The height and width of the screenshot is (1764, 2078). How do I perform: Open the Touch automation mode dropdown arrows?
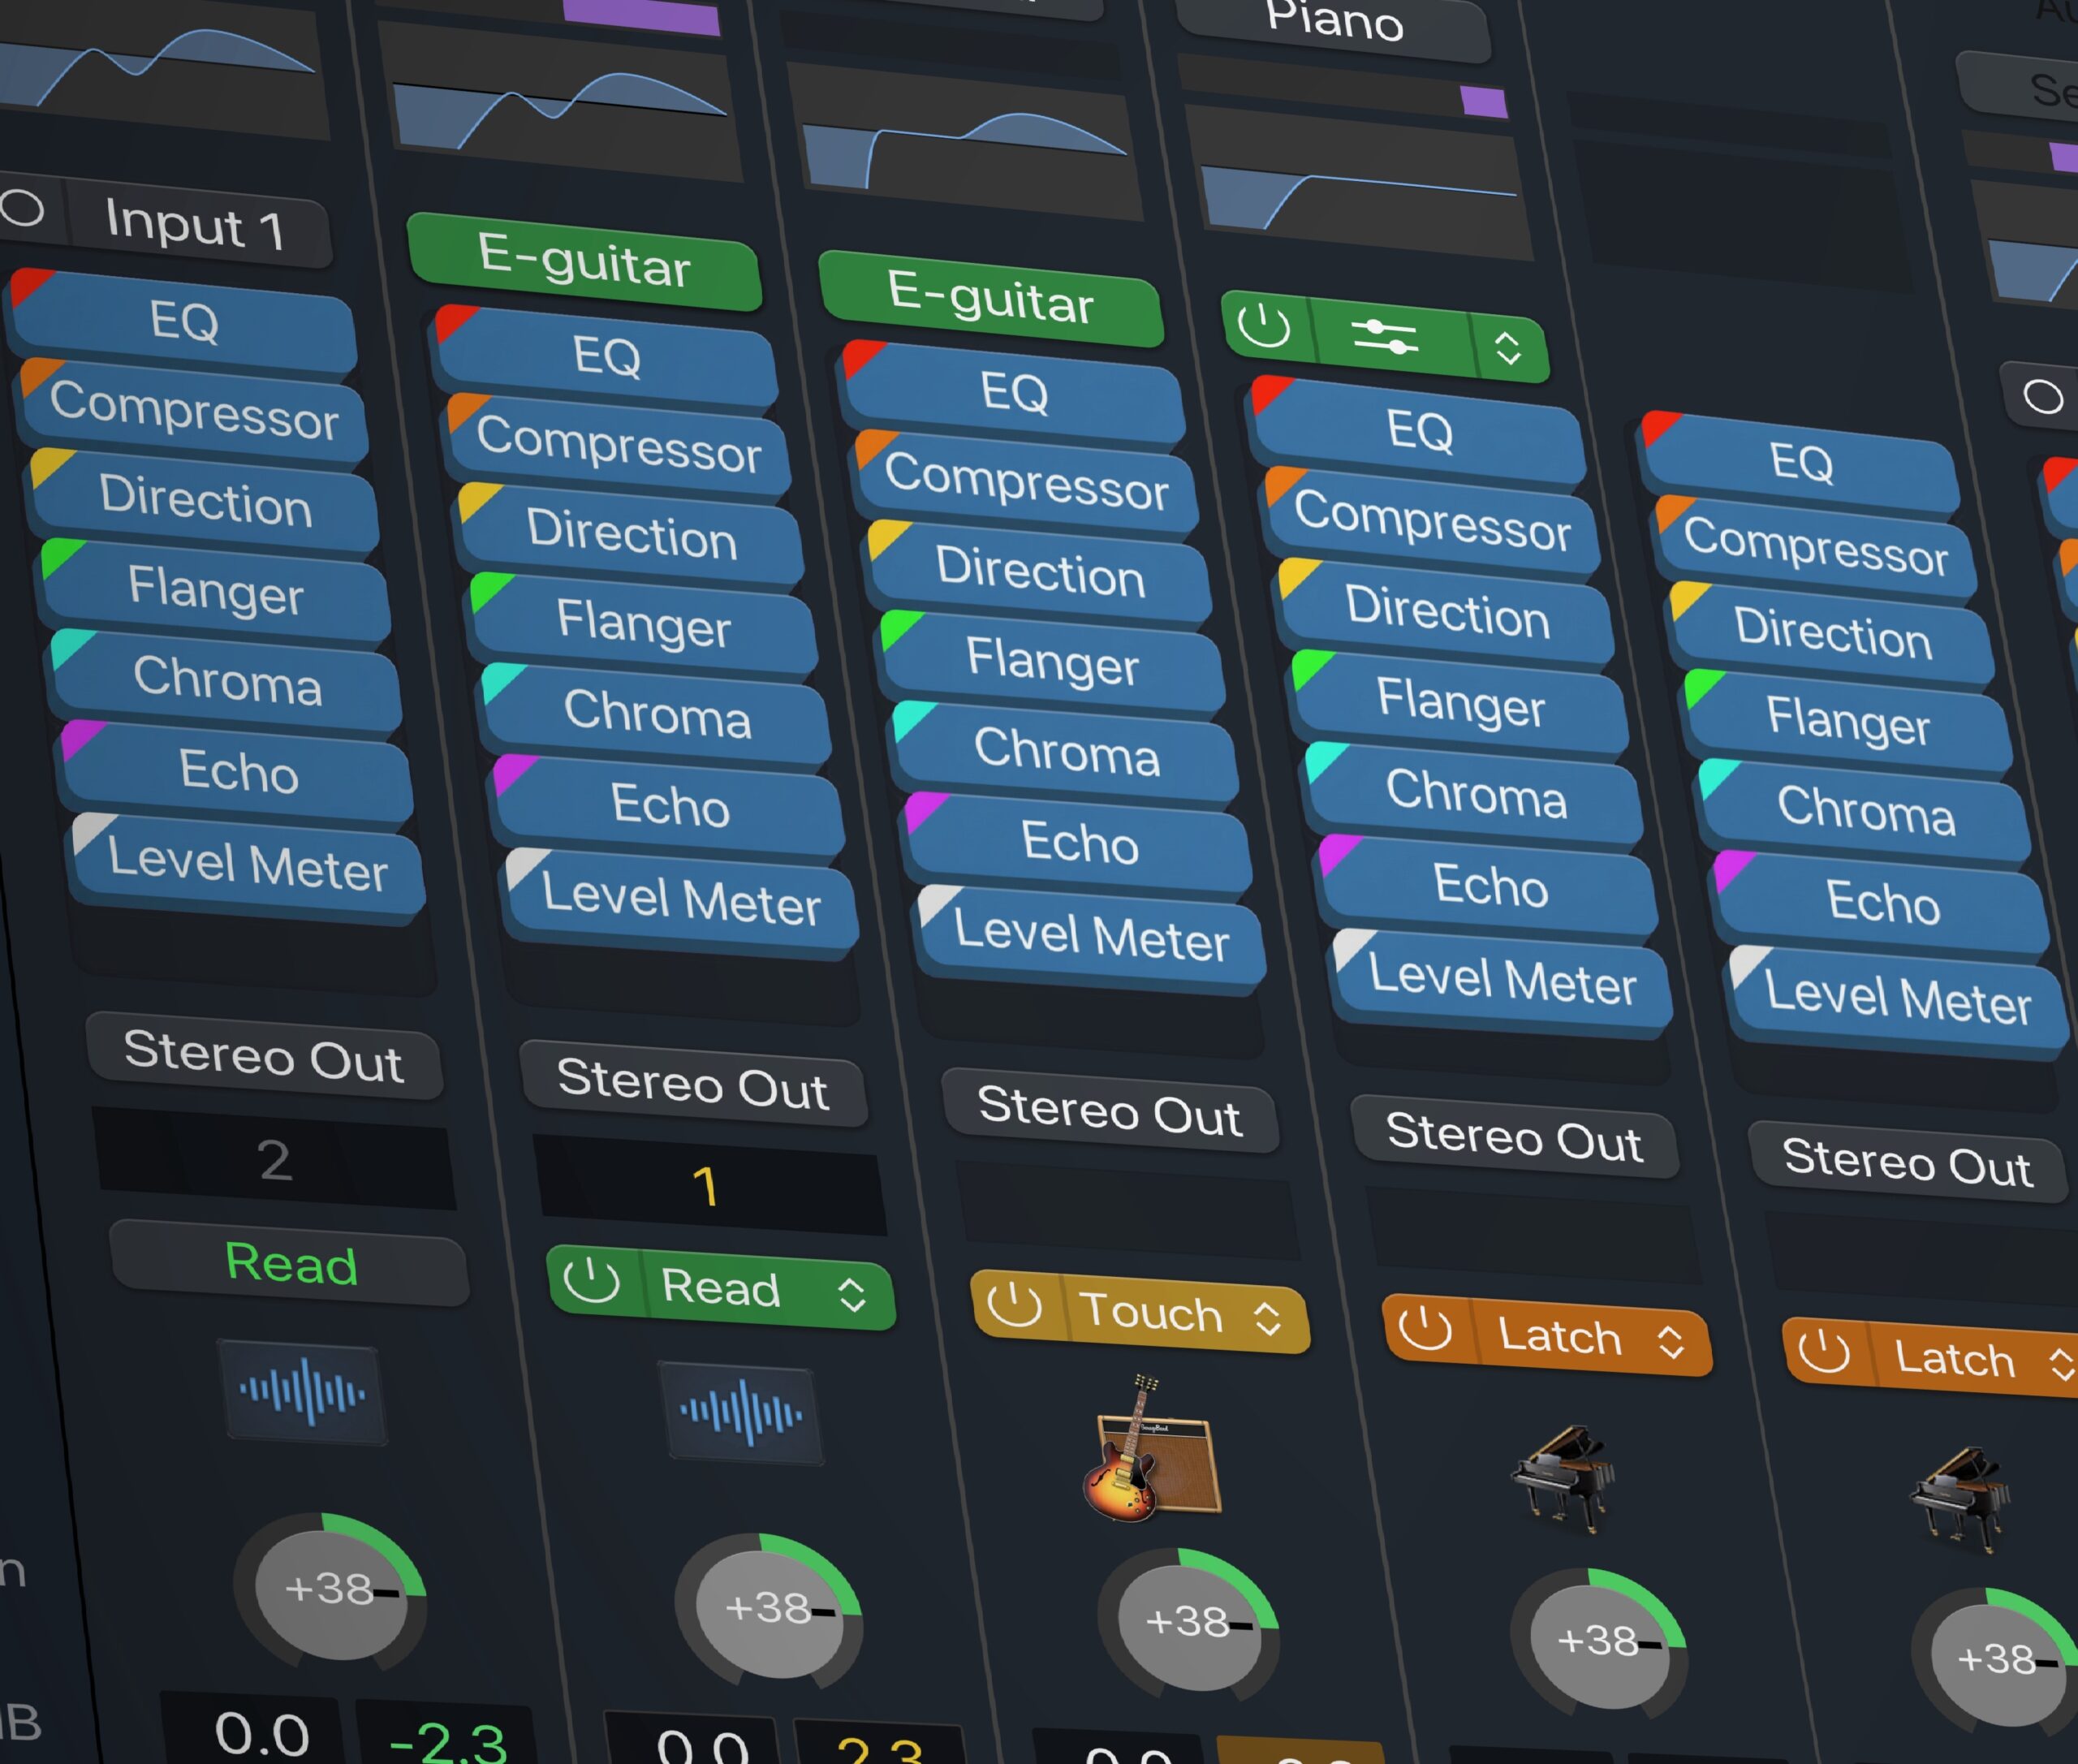1268,1318
